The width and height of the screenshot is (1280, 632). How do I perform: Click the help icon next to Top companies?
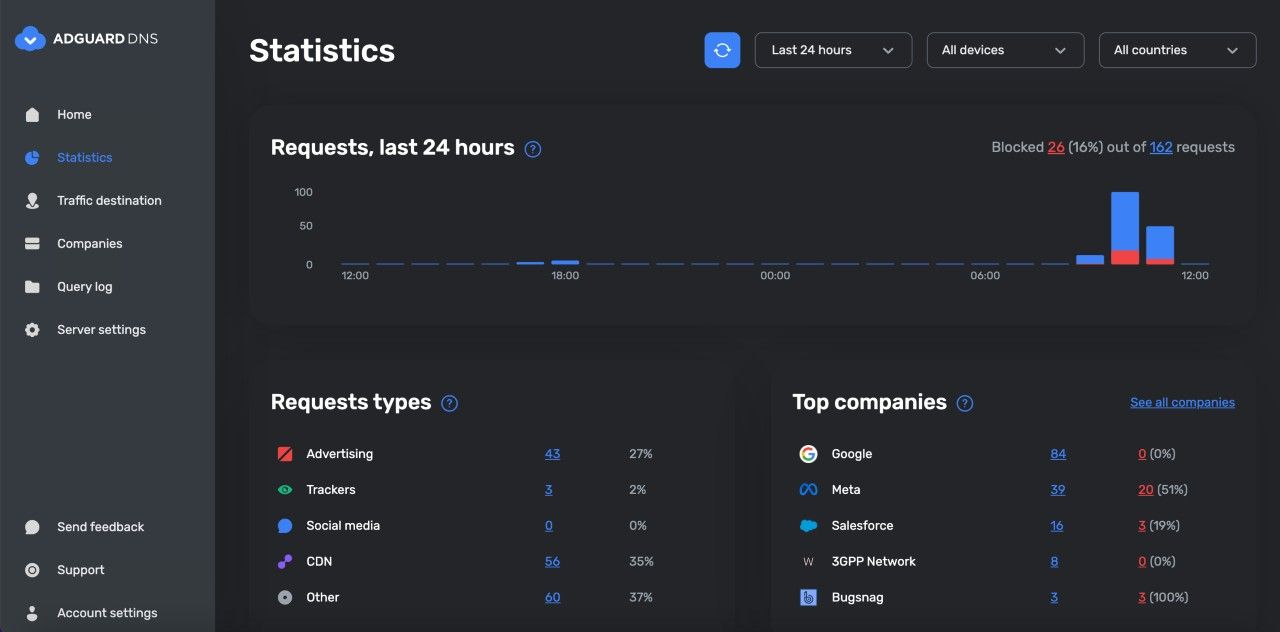click(965, 403)
